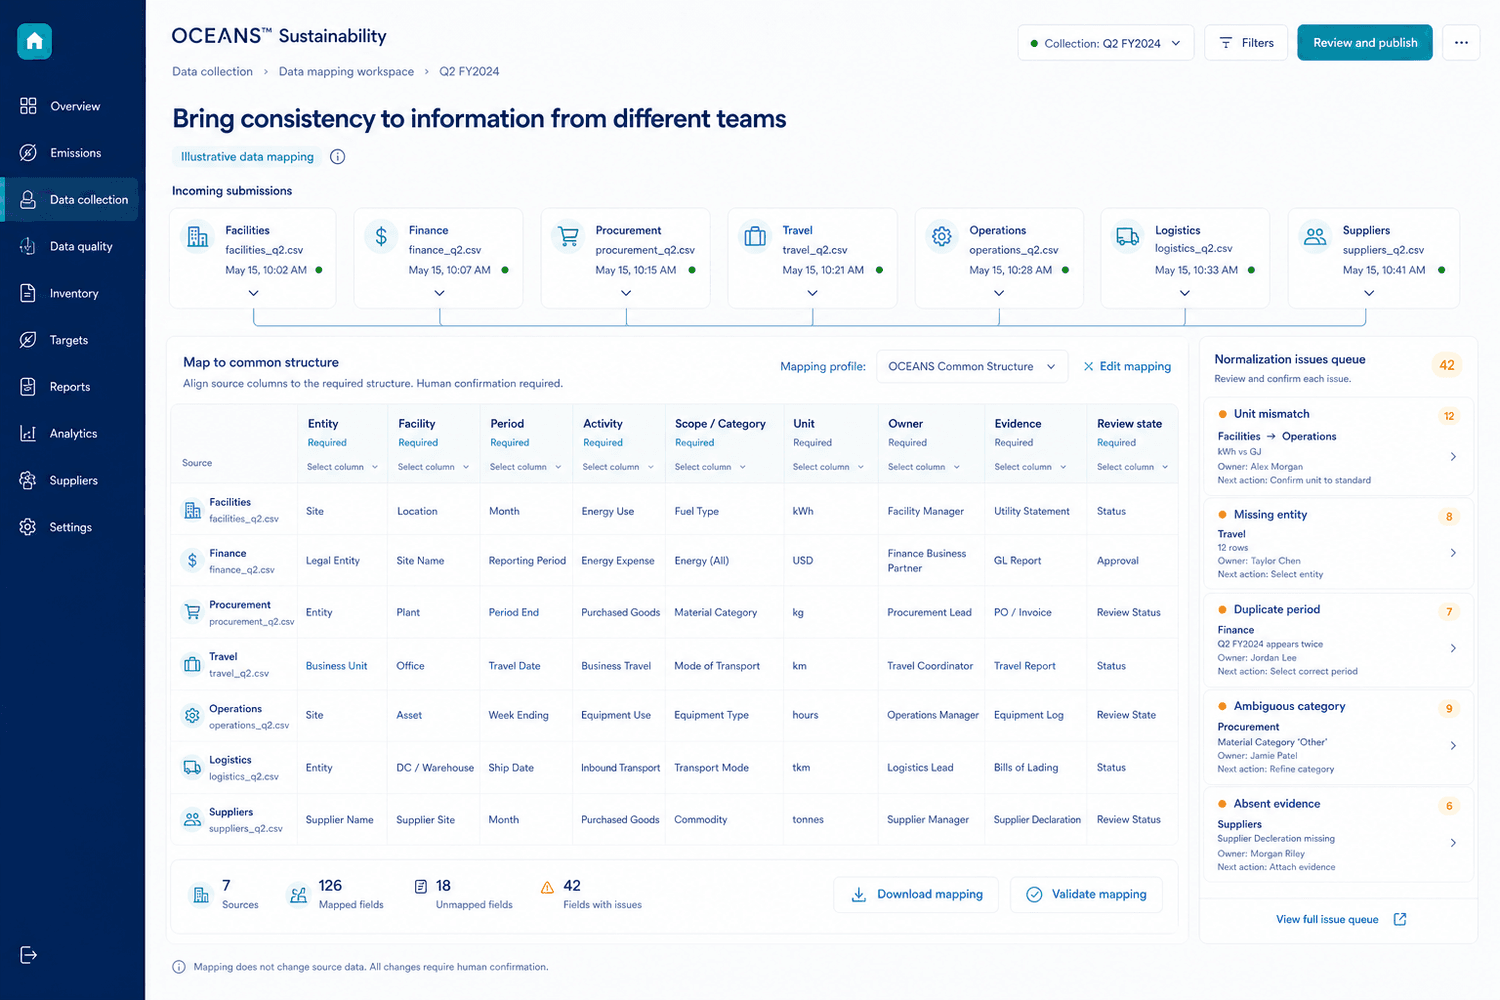Click the Finance dollar icon in mapping table
This screenshot has width=1500, height=1000.
click(192, 561)
